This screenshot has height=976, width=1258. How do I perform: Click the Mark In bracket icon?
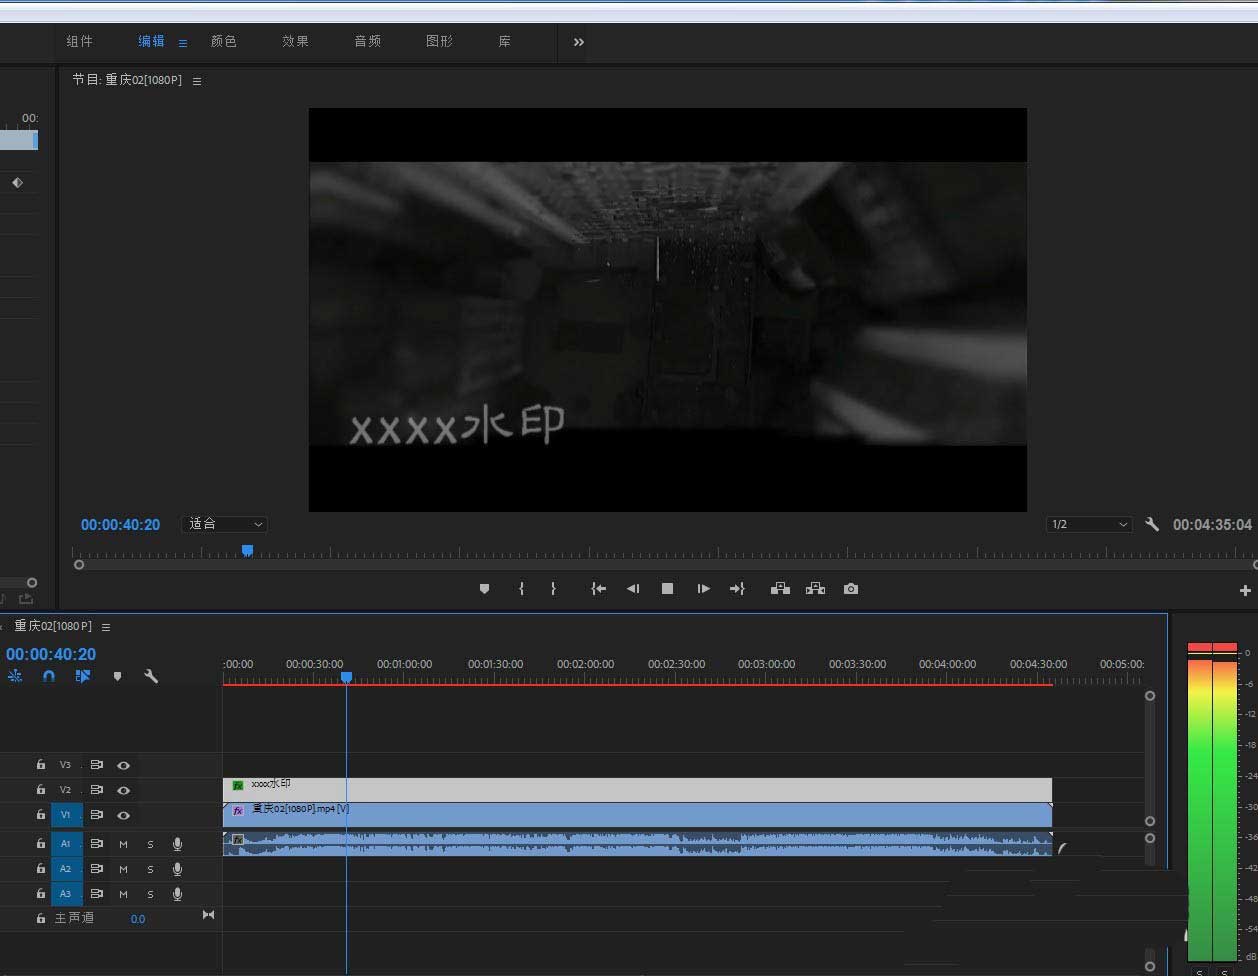521,589
